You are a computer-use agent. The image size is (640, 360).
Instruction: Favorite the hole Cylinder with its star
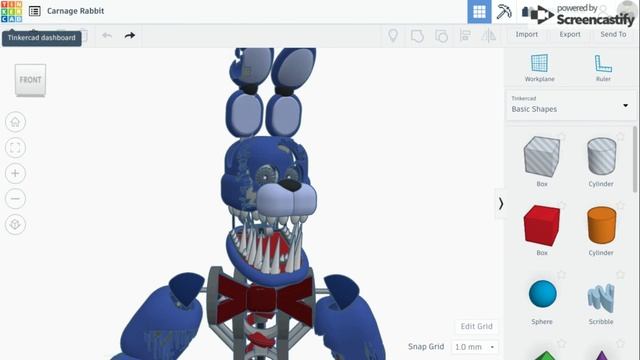tap(620, 137)
